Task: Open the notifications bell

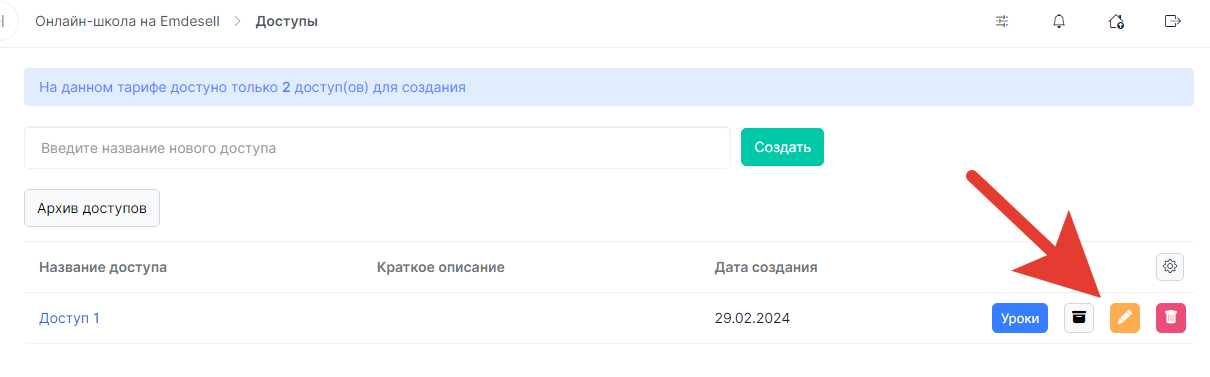Action: coord(1059,21)
